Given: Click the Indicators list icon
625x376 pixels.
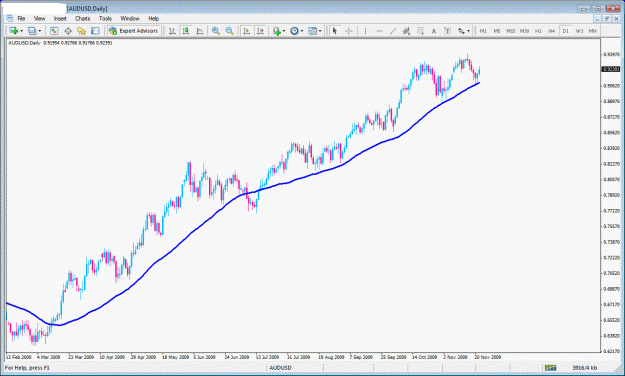Looking at the screenshot, I should pyautogui.click(x=277, y=31).
